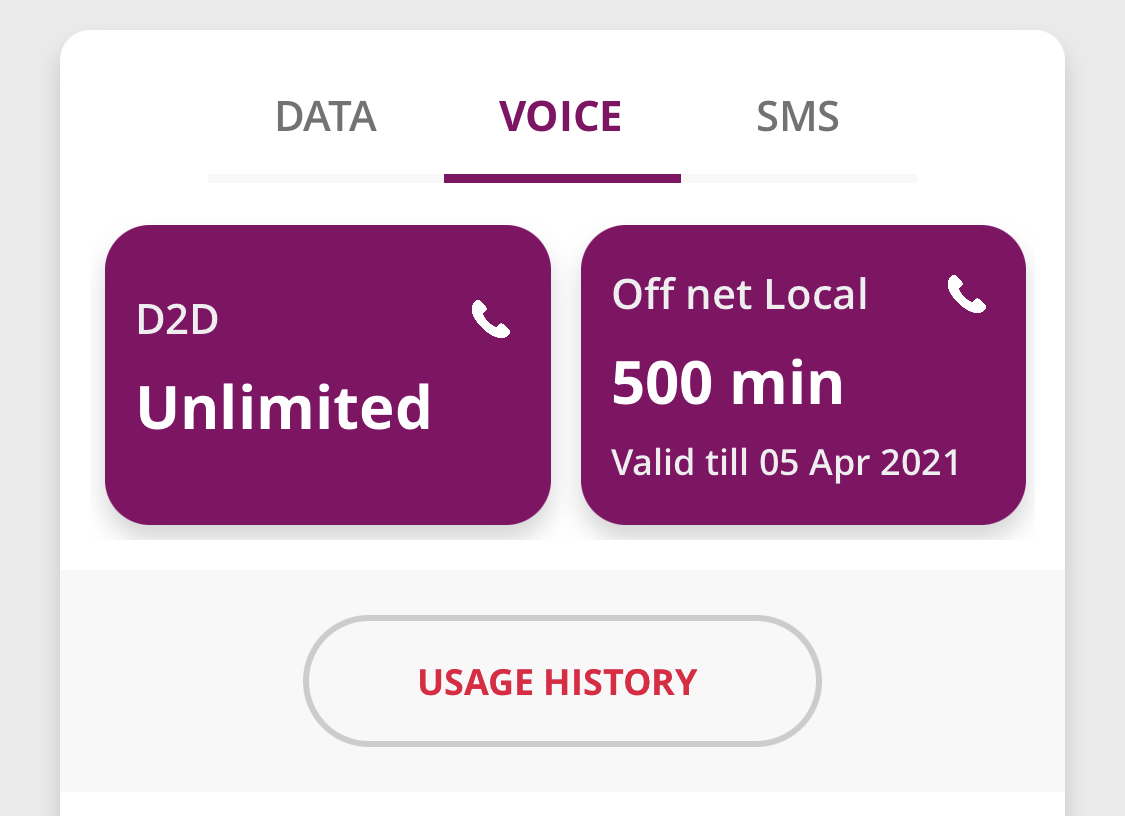This screenshot has width=1125, height=816.
Task: Click the grey indicator track under SMS
Action: (x=799, y=179)
